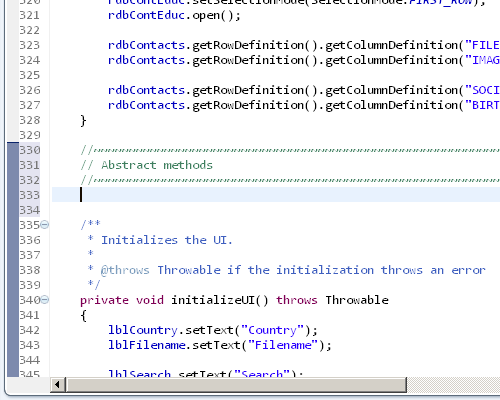
Task: Click the 'private' keyword on line 340
Action: (x=104, y=300)
